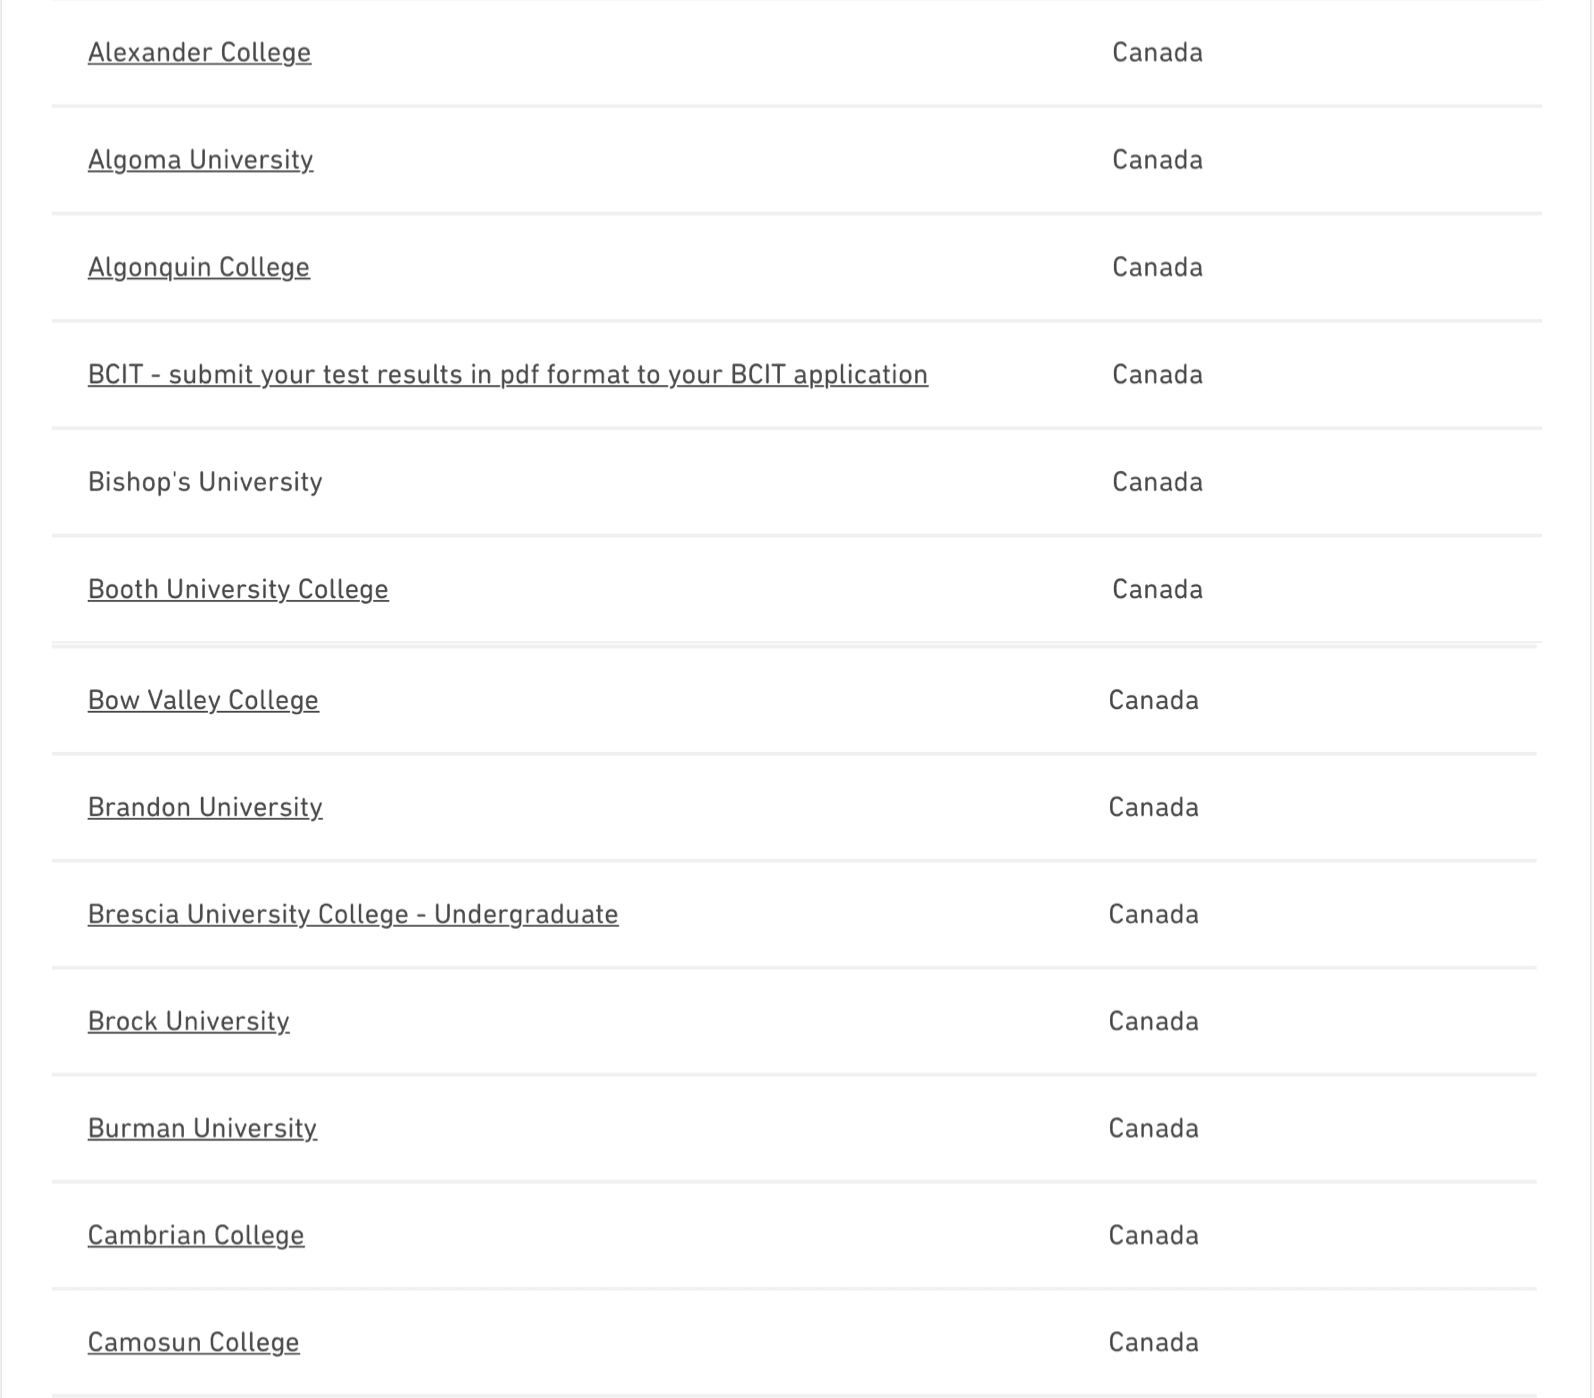Screen dimensions: 1594x1398
Task: Click the Bishop's University row text
Action: 205,482
